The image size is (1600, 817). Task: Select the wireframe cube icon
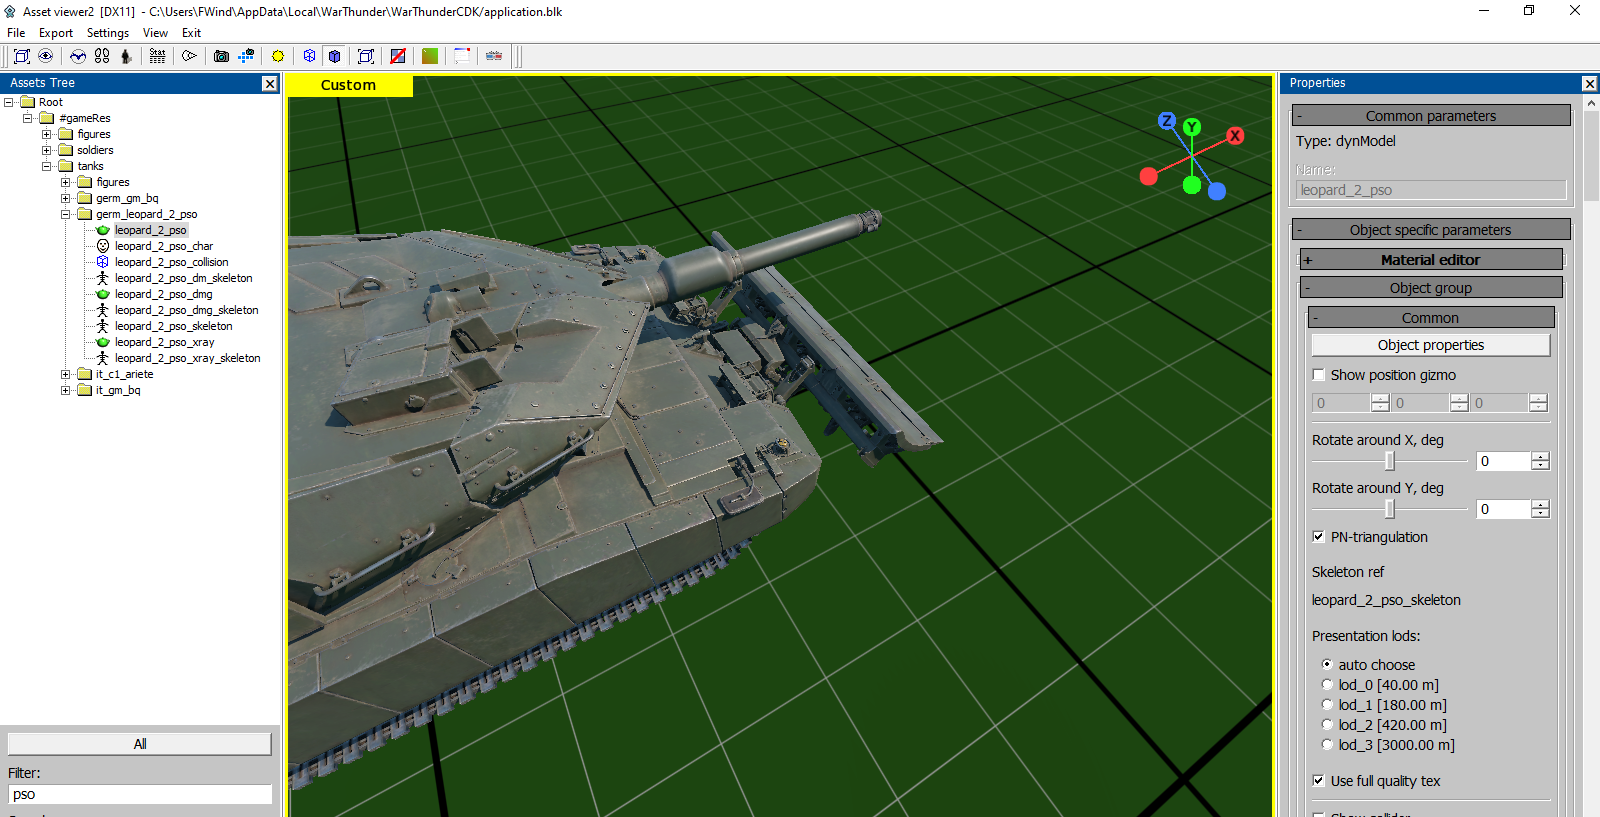pos(310,56)
